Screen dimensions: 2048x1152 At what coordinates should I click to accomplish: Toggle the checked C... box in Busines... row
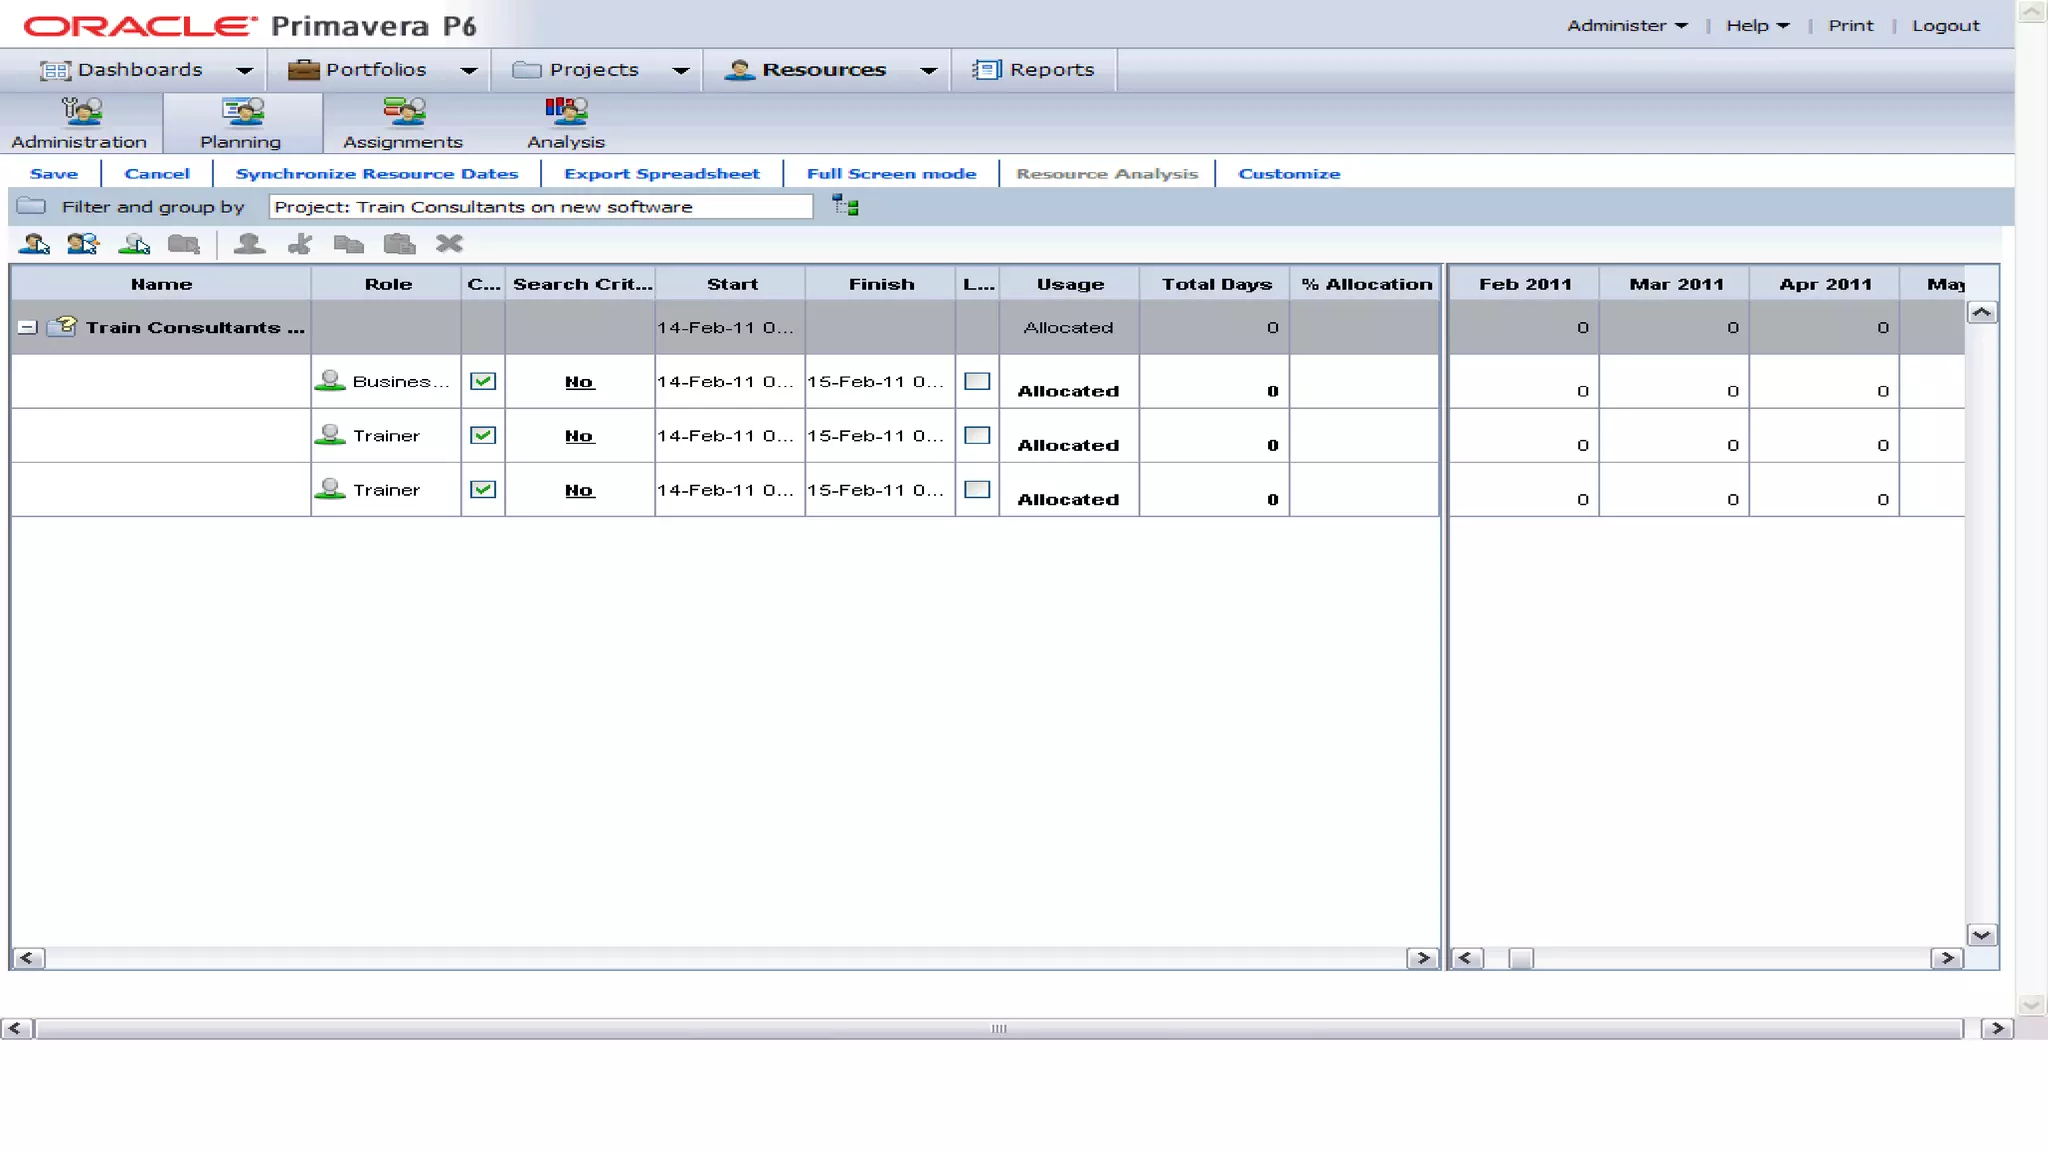(483, 381)
